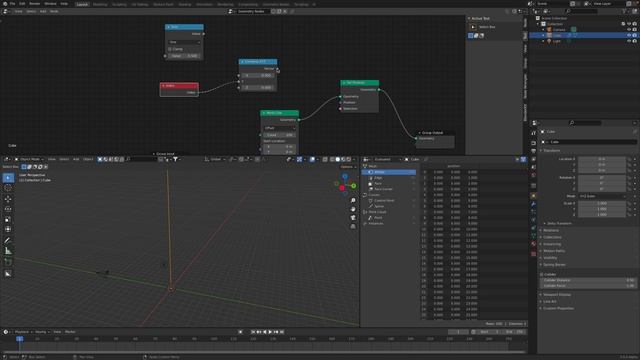Select the Transform tool in viewport toolbar
640x360 pixels.
(8, 229)
